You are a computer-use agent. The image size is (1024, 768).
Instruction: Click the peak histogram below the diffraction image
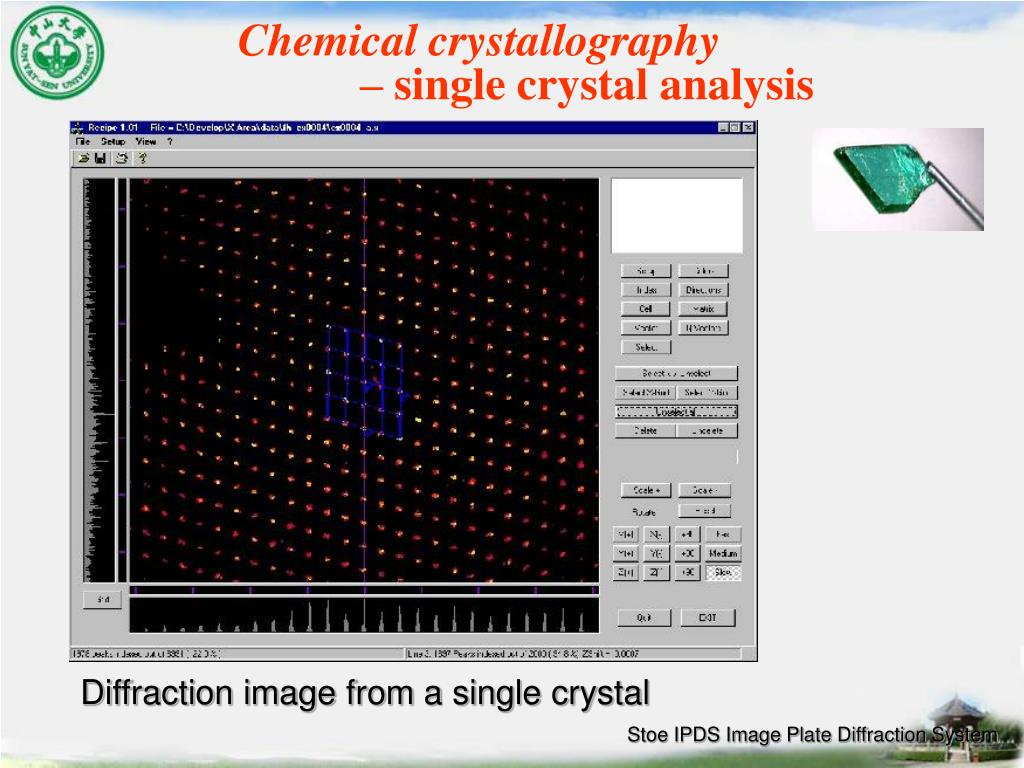click(x=364, y=615)
